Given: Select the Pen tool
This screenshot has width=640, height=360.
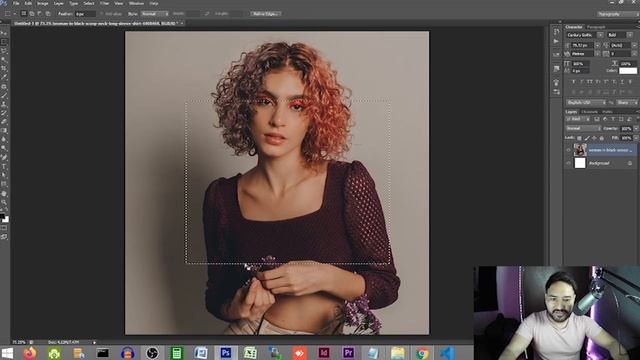Looking at the screenshot, I should [4, 157].
